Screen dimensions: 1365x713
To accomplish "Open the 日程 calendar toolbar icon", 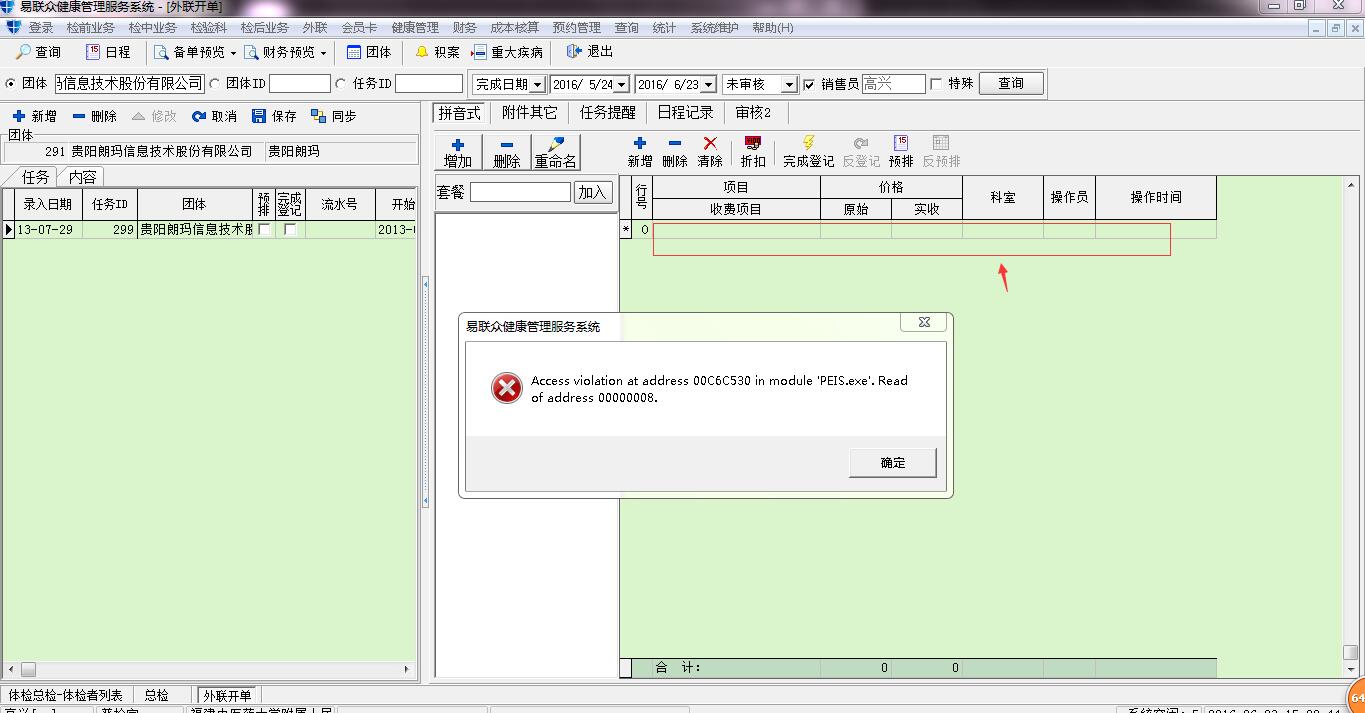I will tap(93, 52).
